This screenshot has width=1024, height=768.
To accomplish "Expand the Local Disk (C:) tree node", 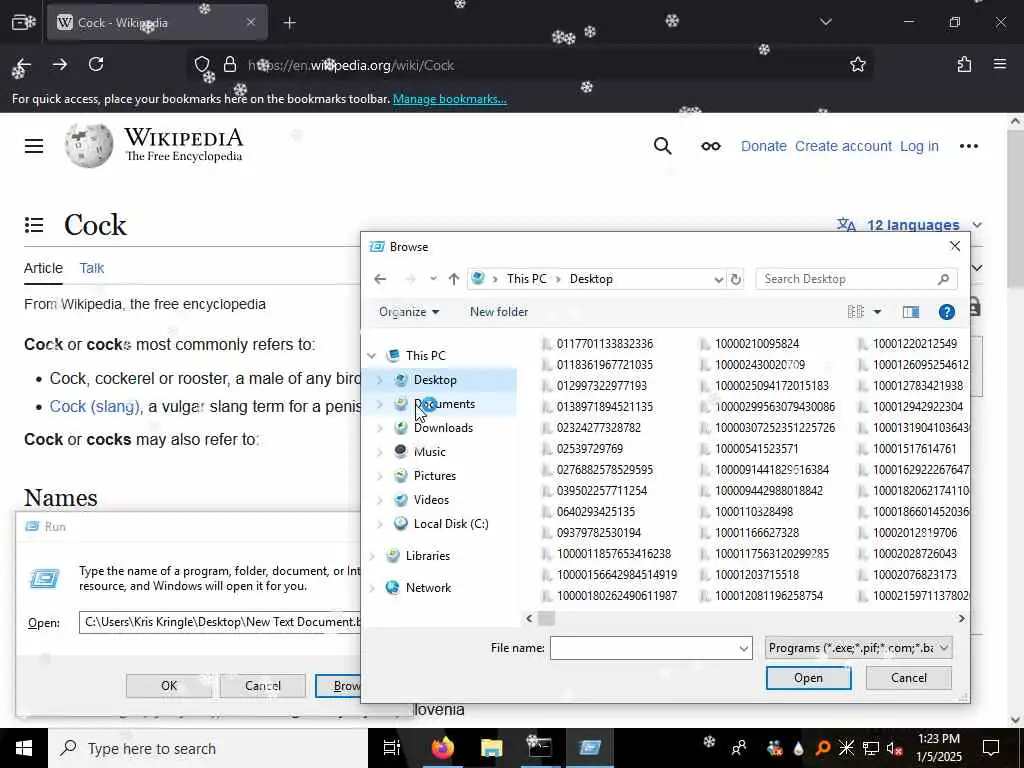I will point(380,524).
